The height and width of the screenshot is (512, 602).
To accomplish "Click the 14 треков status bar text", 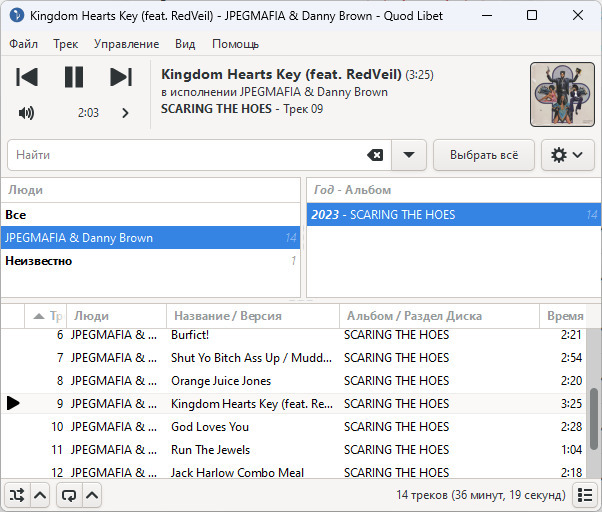I will [x=481, y=495].
